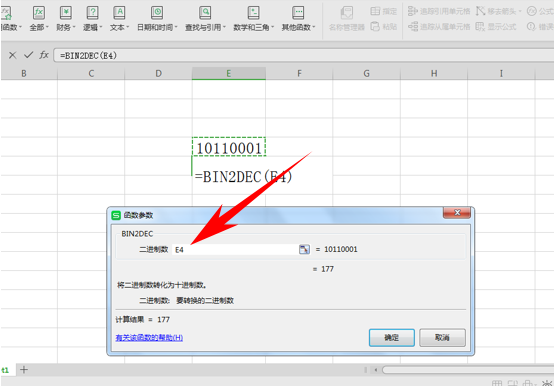Open the 文本 (Text) functions icon
The height and width of the screenshot is (387, 554).
pyautogui.click(x=119, y=13)
